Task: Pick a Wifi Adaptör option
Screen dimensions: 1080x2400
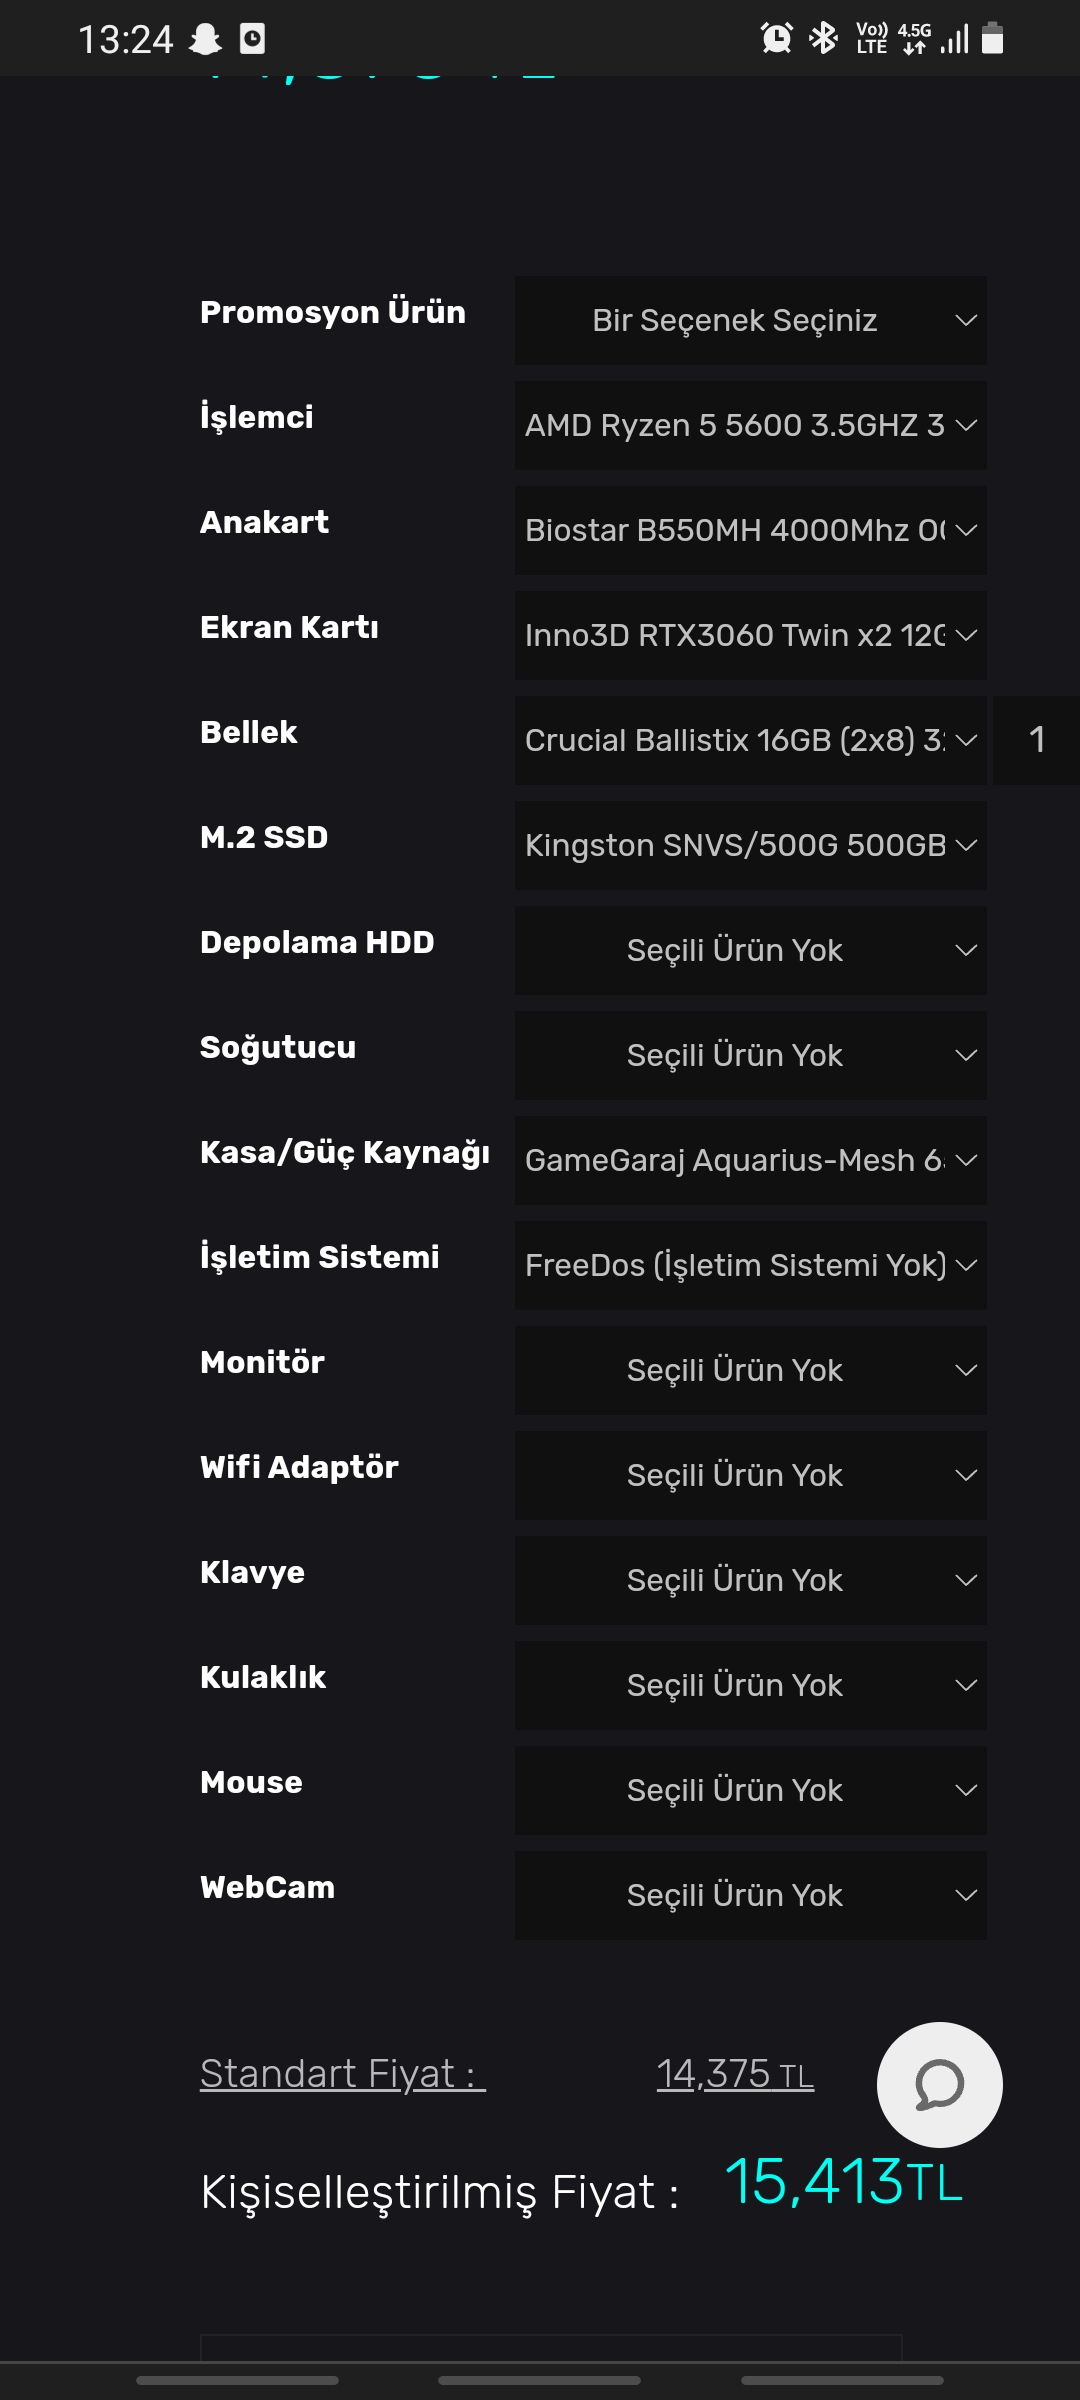Action: [x=750, y=1475]
